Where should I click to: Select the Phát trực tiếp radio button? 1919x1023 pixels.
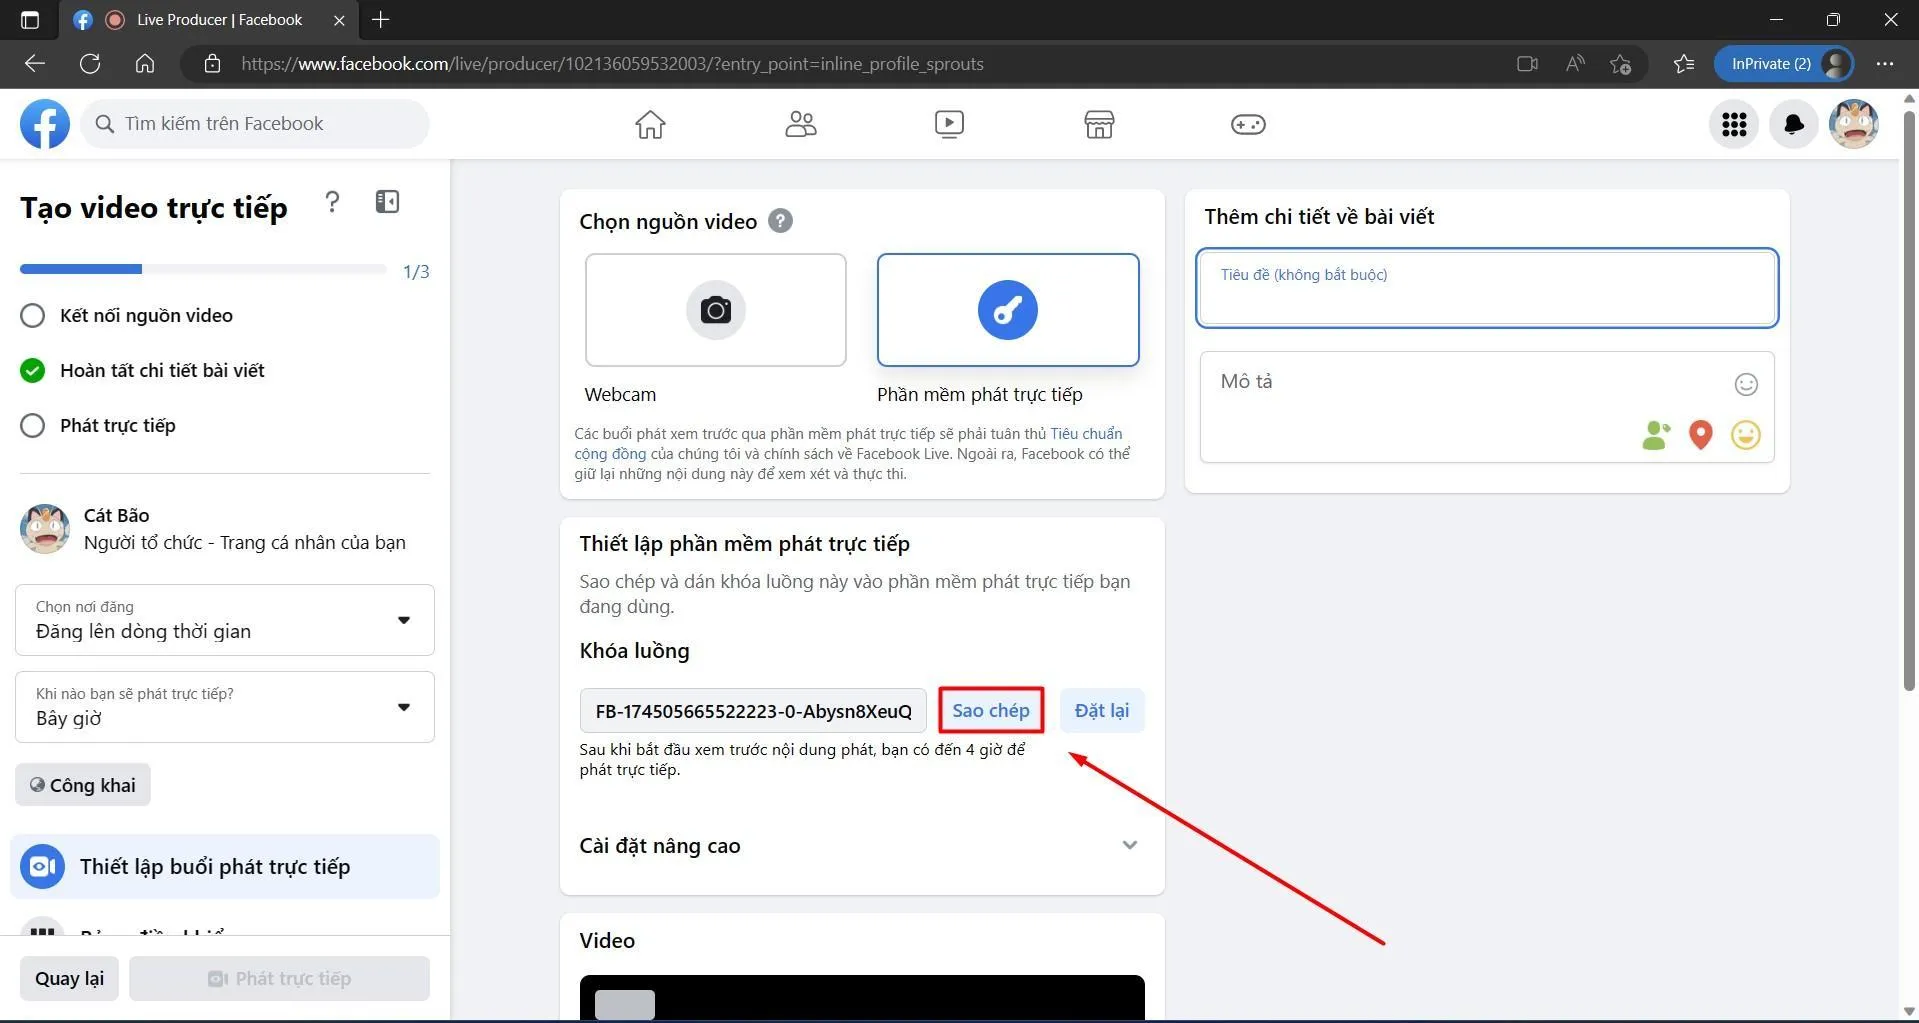pyautogui.click(x=32, y=425)
